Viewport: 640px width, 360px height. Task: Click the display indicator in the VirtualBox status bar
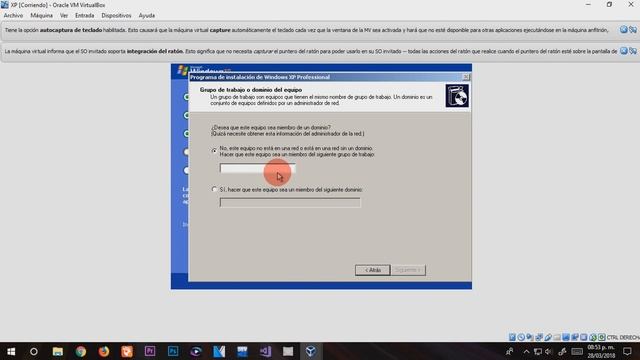click(x=566, y=337)
